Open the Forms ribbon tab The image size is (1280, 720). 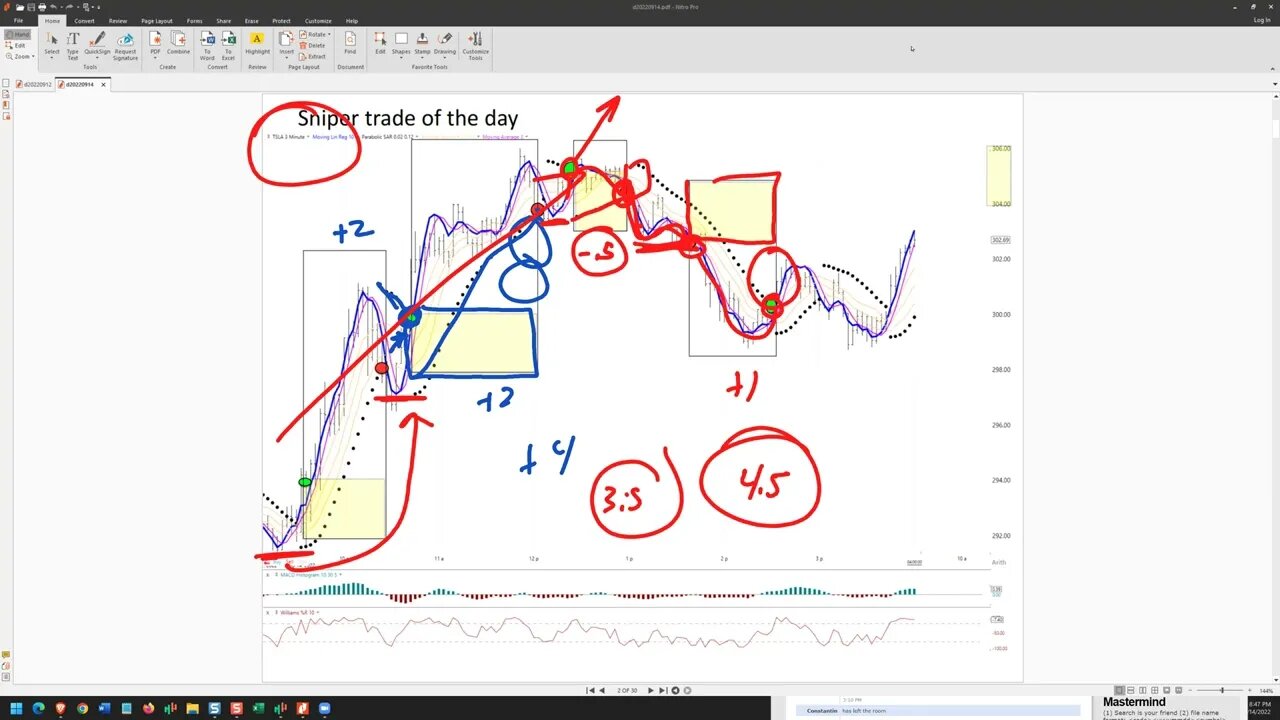194,20
